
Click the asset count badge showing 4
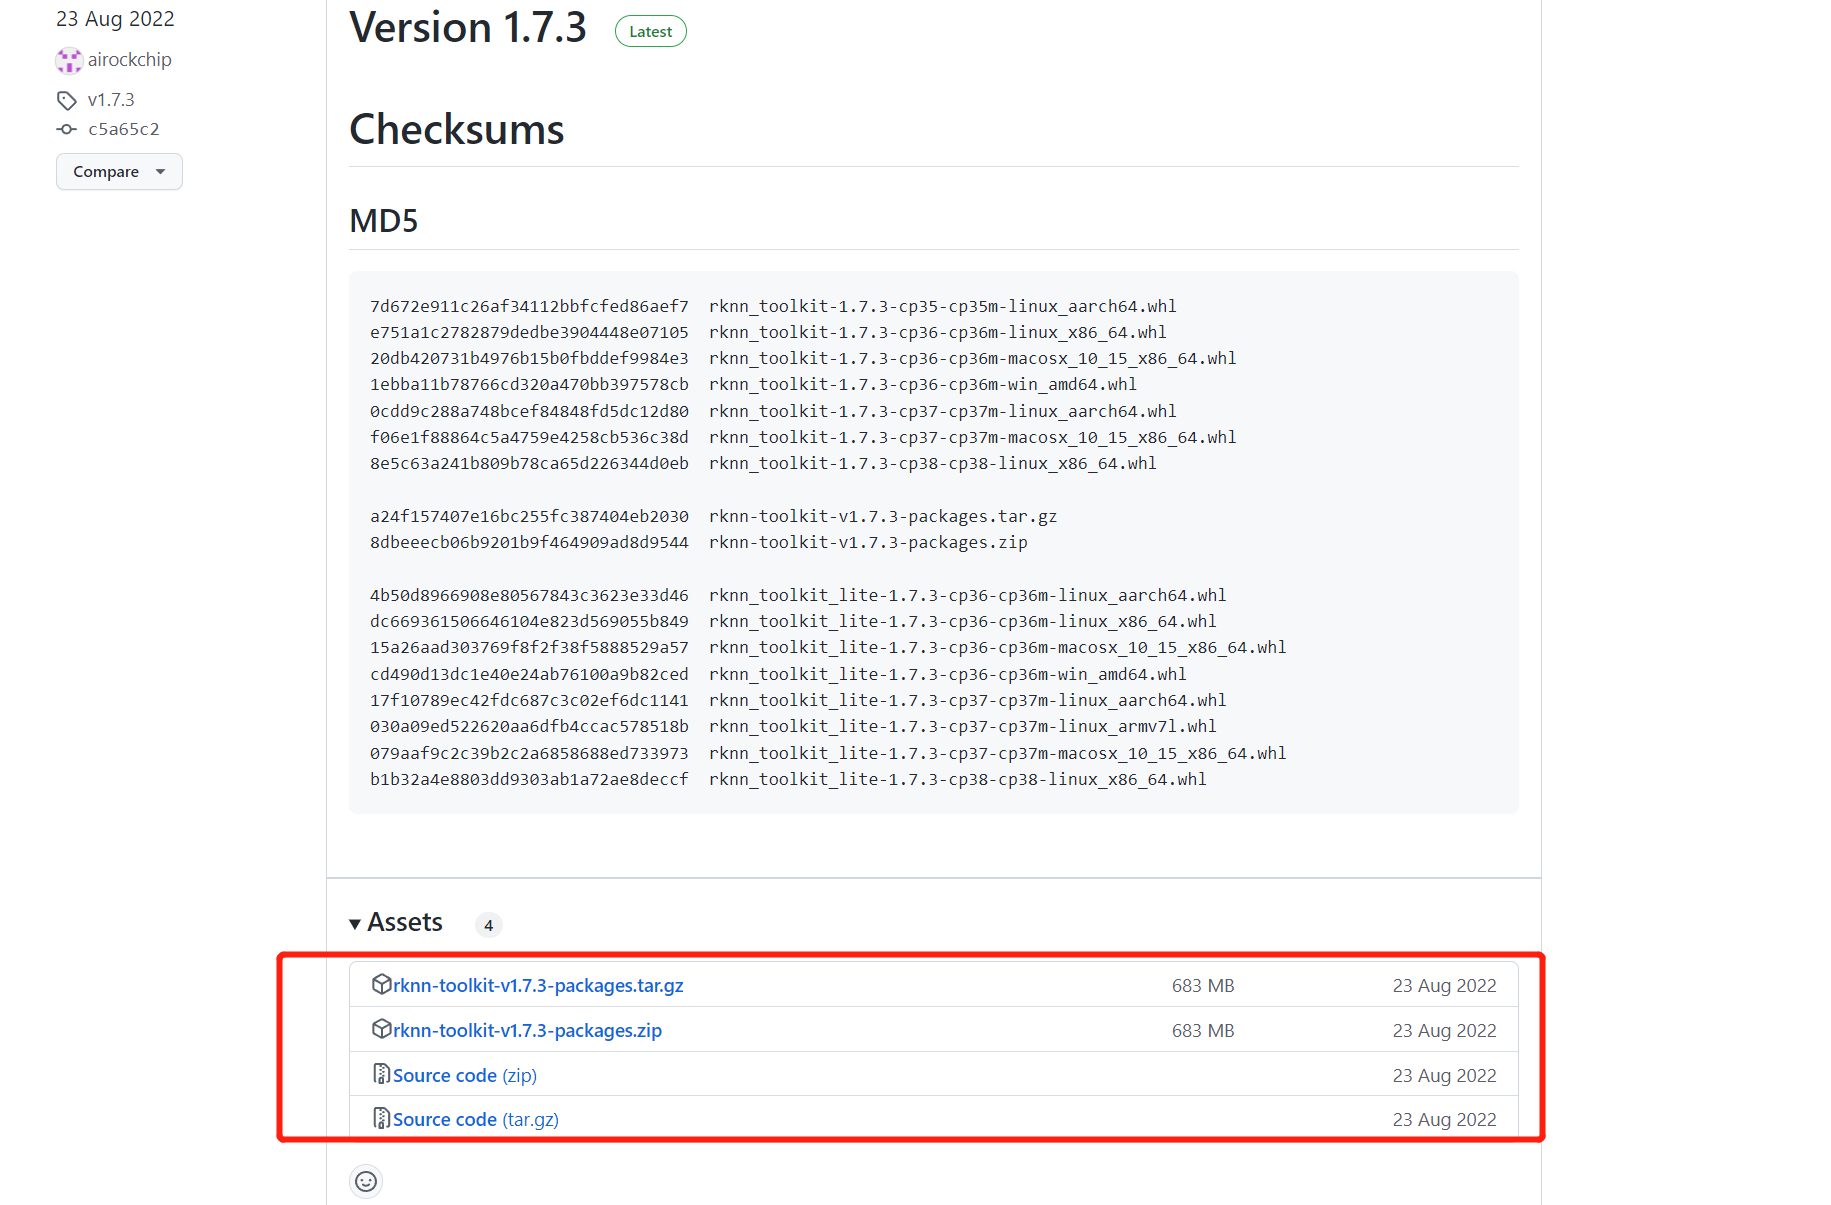tap(488, 925)
